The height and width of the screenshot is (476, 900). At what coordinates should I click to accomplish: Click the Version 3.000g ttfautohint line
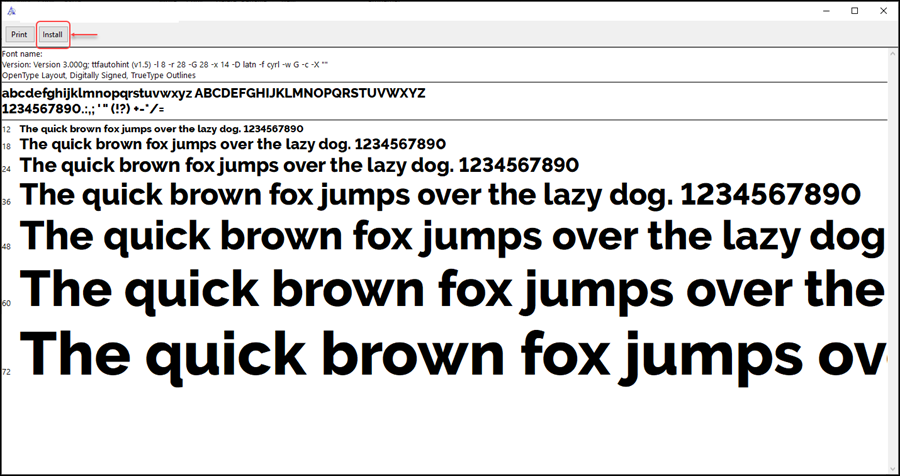(x=165, y=64)
